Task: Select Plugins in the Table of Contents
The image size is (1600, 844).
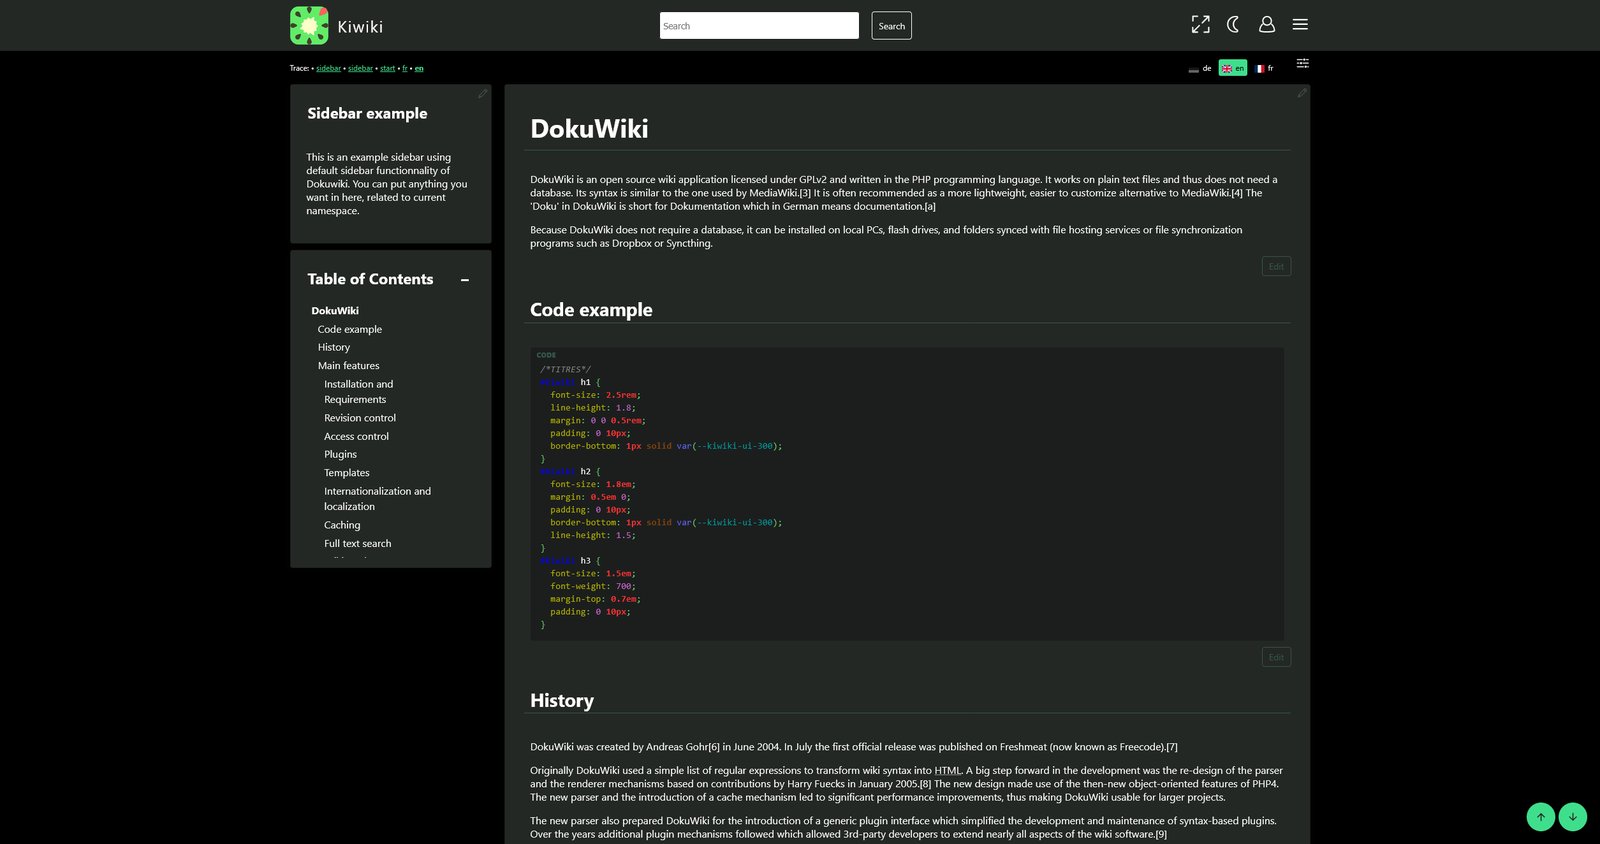Action: click(340, 454)
